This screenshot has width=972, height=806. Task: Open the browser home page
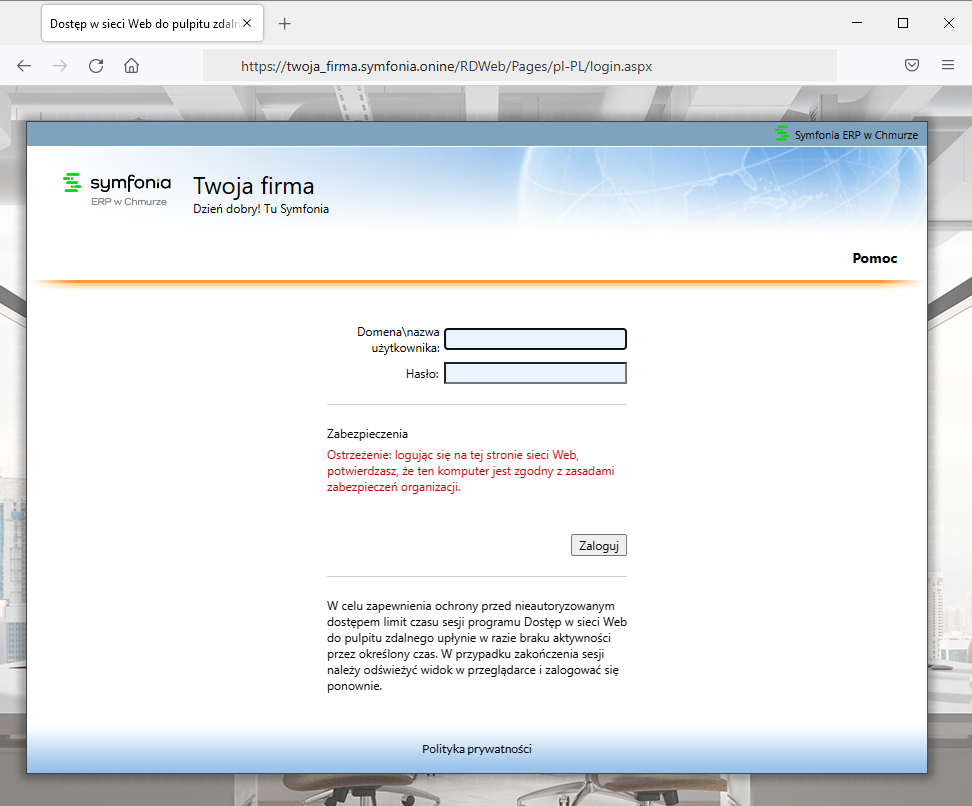coord(131,66)
